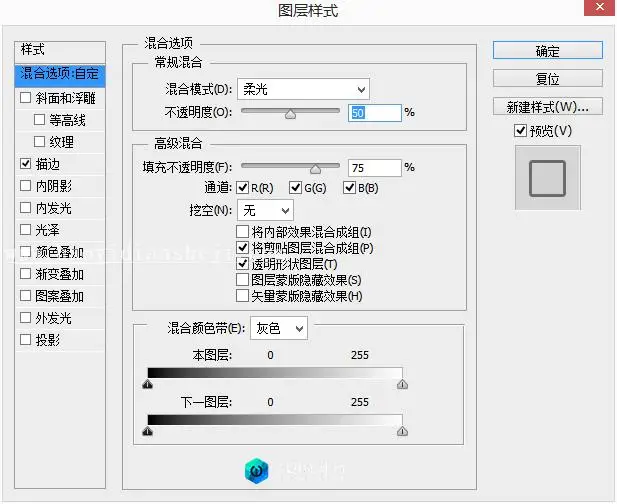The image size is (617, 504).
Task: Enable 内发光 checkbox
Action: 26,207
